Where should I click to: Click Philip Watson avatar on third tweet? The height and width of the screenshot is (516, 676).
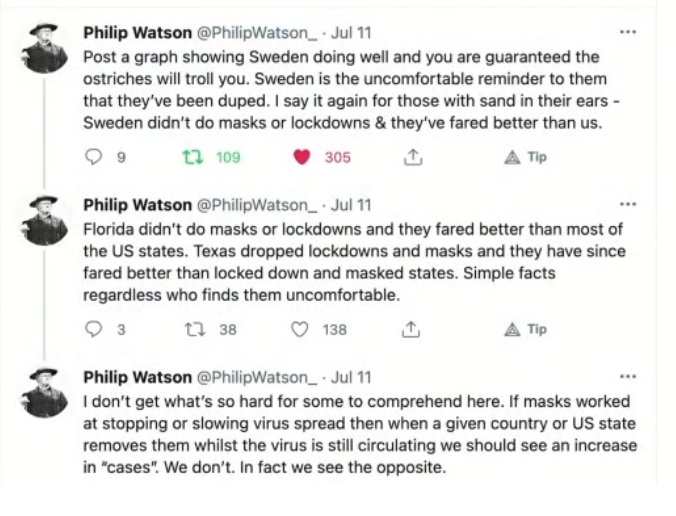tap(45, 393)
